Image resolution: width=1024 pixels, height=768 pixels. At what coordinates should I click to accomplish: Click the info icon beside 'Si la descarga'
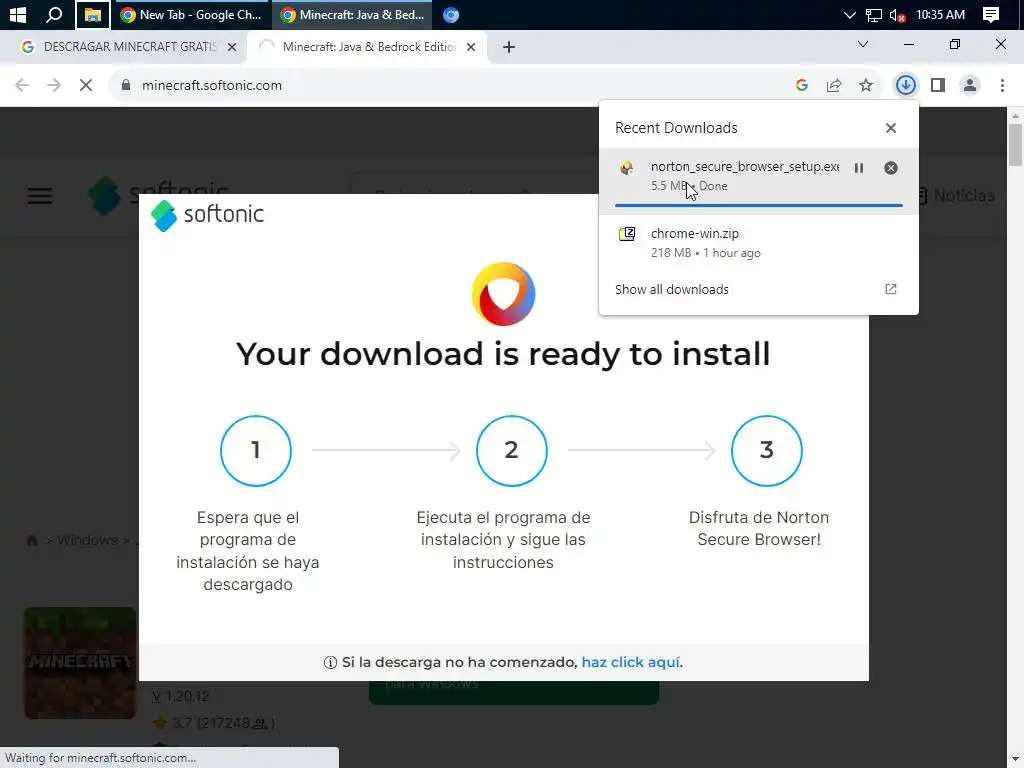pos(330,663)
